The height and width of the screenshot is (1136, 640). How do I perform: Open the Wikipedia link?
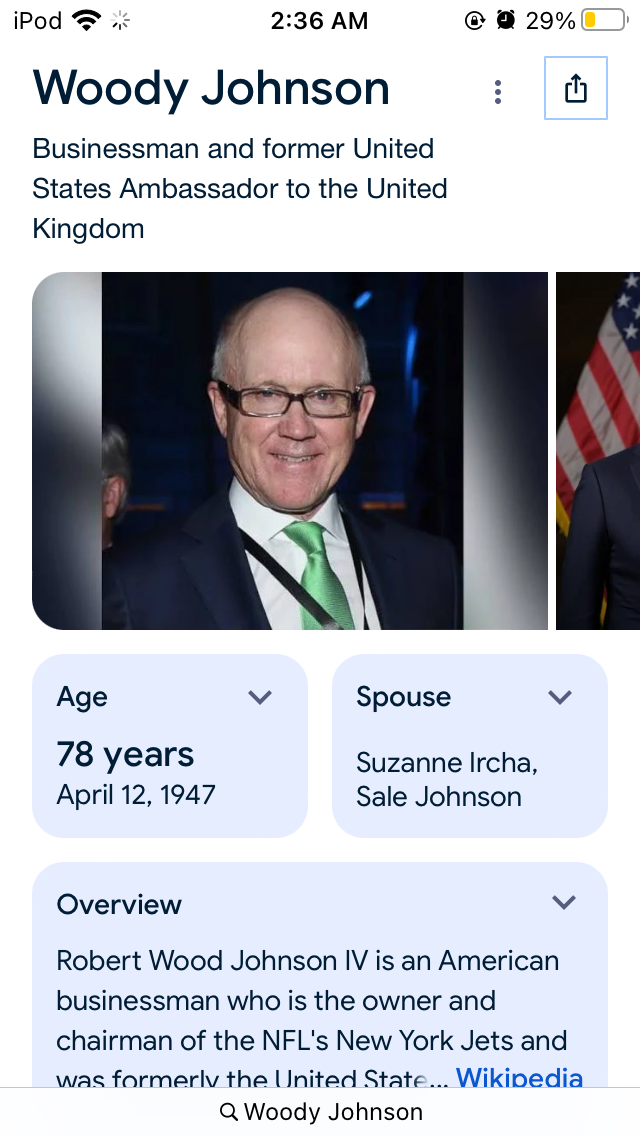coord(519,1077)
